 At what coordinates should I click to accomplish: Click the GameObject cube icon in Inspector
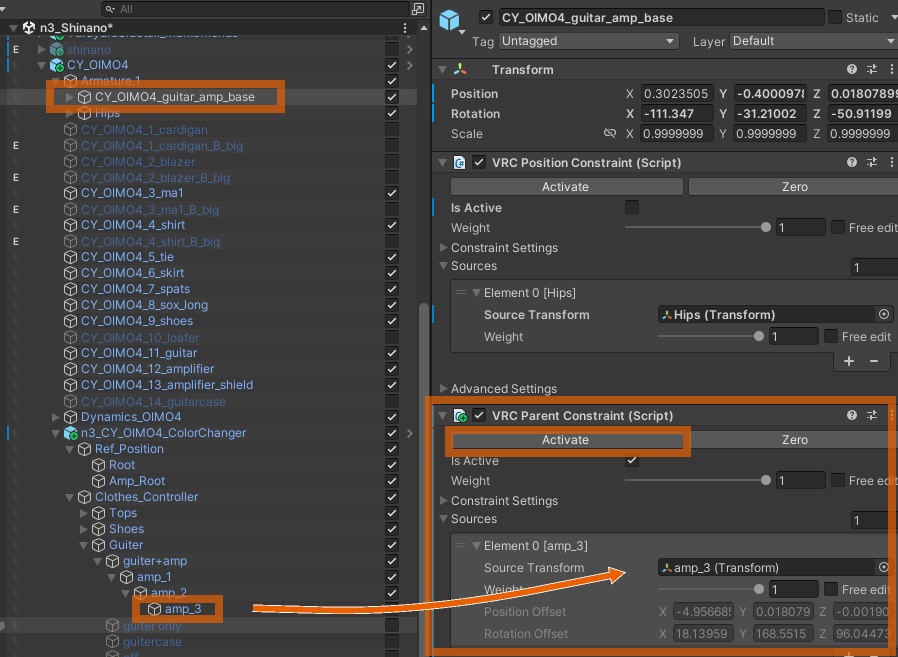[x=450, y=20]
